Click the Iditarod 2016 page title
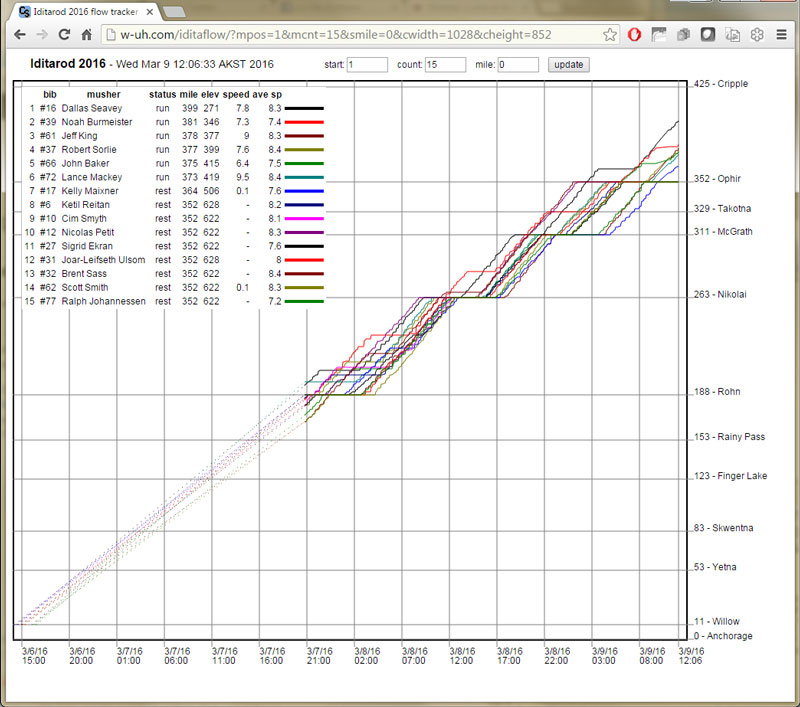 tap(68, 64)
